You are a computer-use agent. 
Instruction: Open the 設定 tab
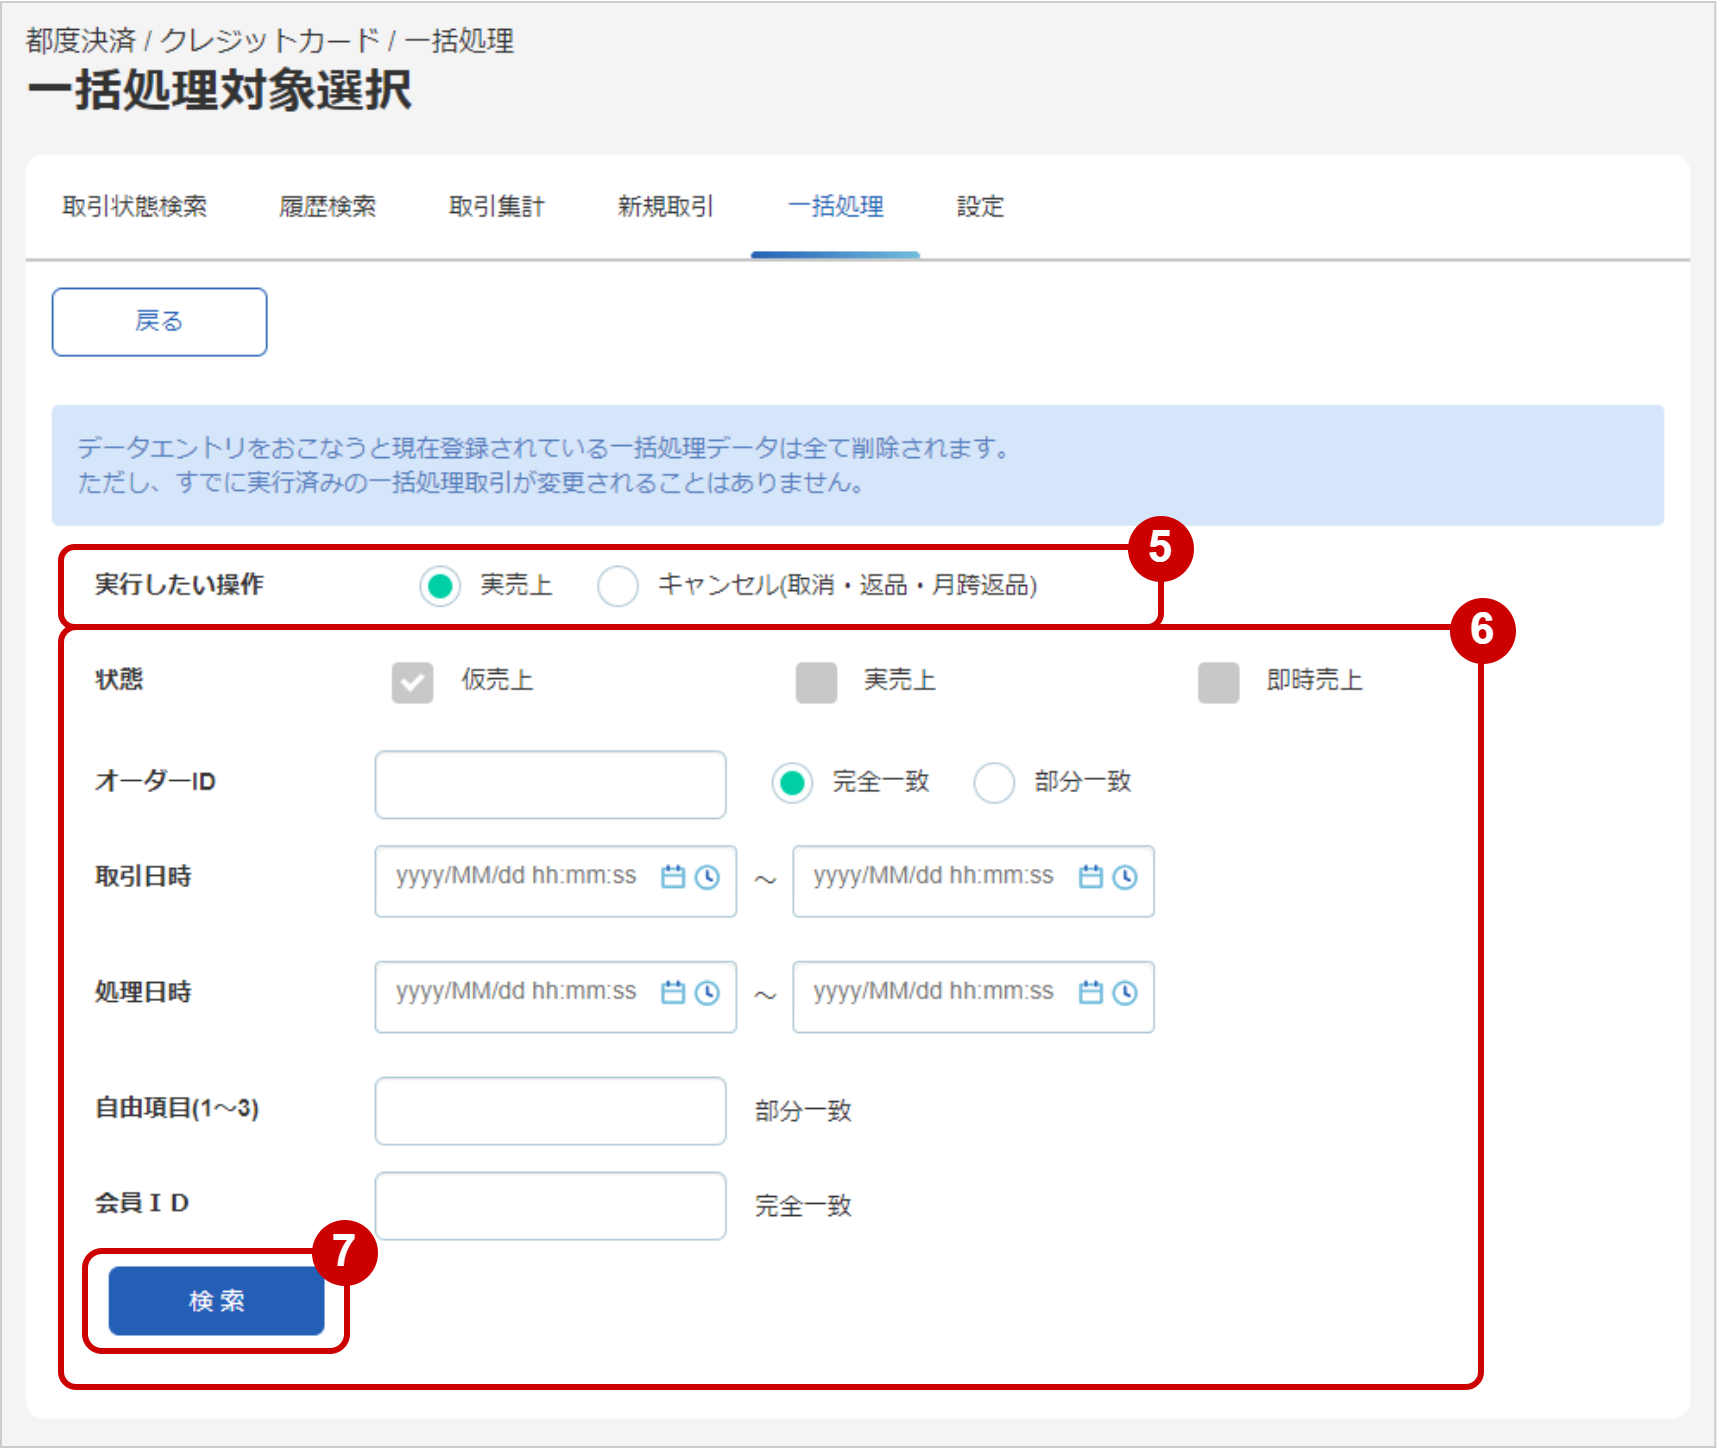click(x=980, y=207)
